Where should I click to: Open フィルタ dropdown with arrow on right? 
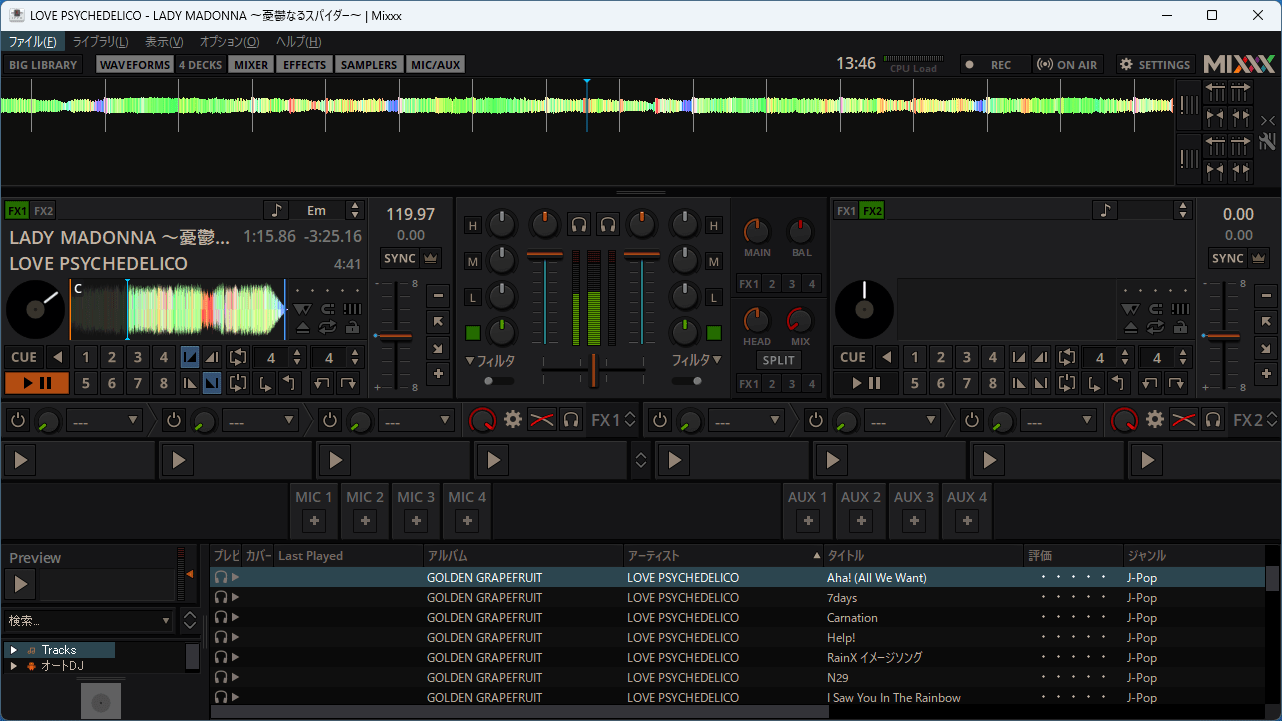click(x=696, y=360)
